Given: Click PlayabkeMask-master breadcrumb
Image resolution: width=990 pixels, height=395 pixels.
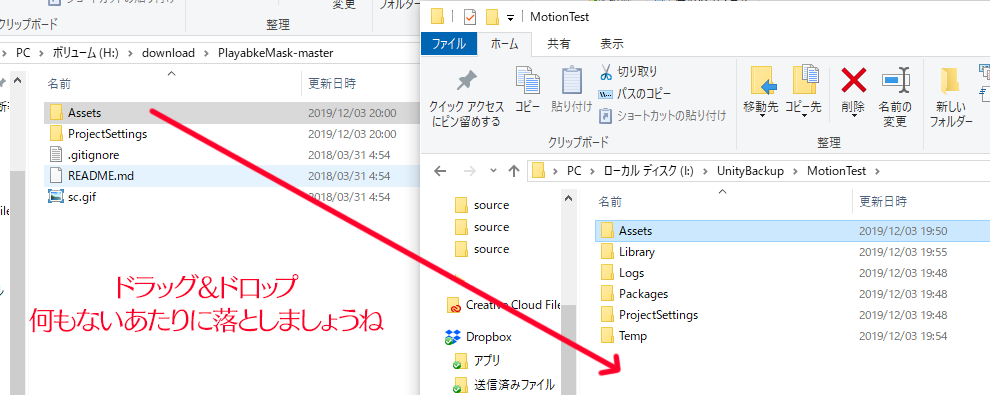Looking at the screenshot, I should click(x=275, y=53).
